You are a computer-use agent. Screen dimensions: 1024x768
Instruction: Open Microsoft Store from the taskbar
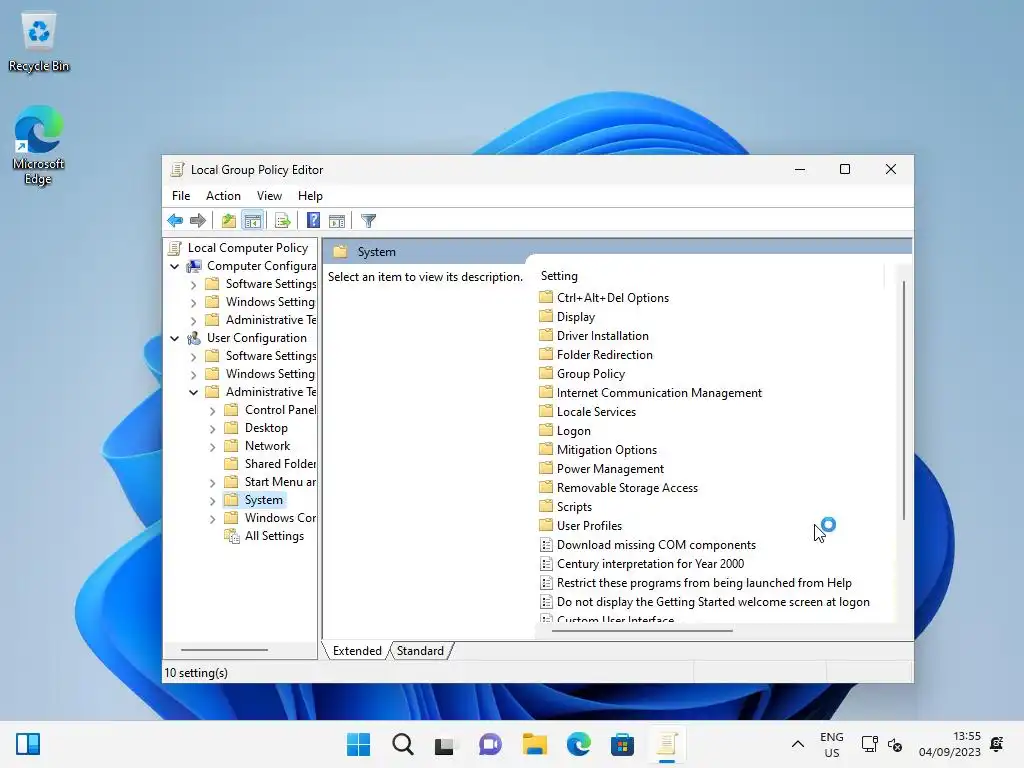622,744
